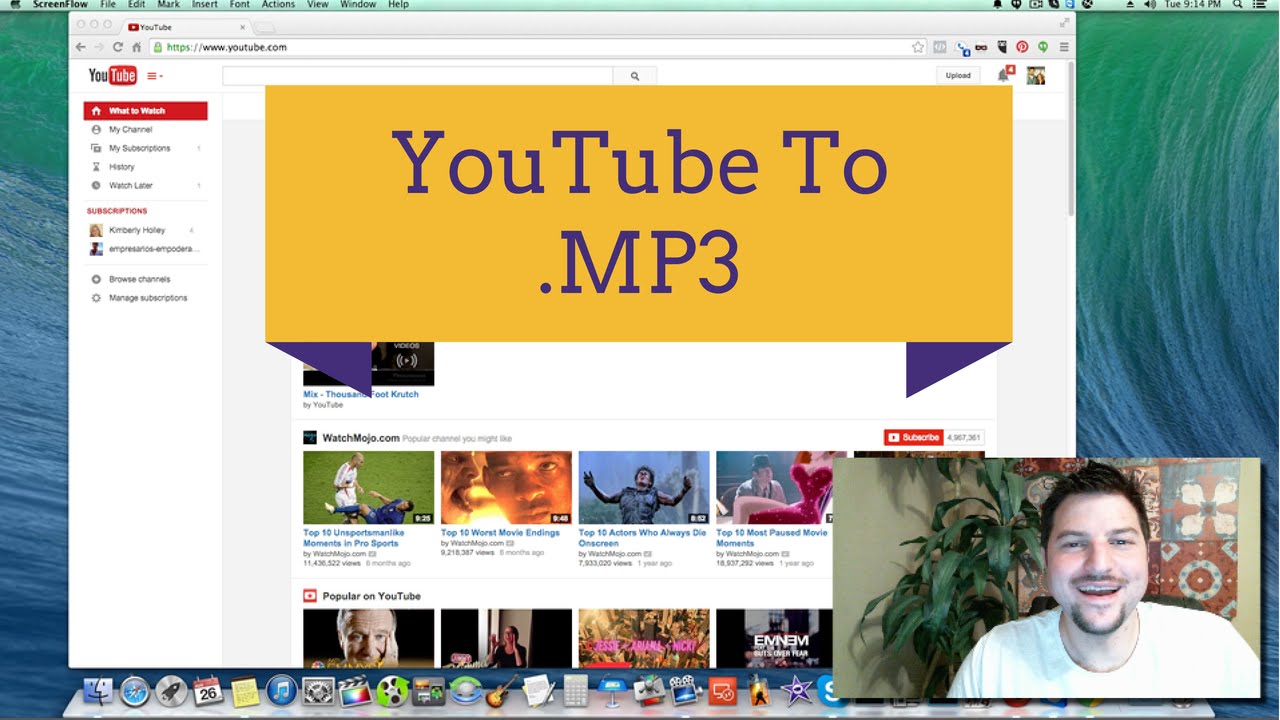1280x720 pixels.
Task: Open Calendar from the Dock
Action: [208, 691]
